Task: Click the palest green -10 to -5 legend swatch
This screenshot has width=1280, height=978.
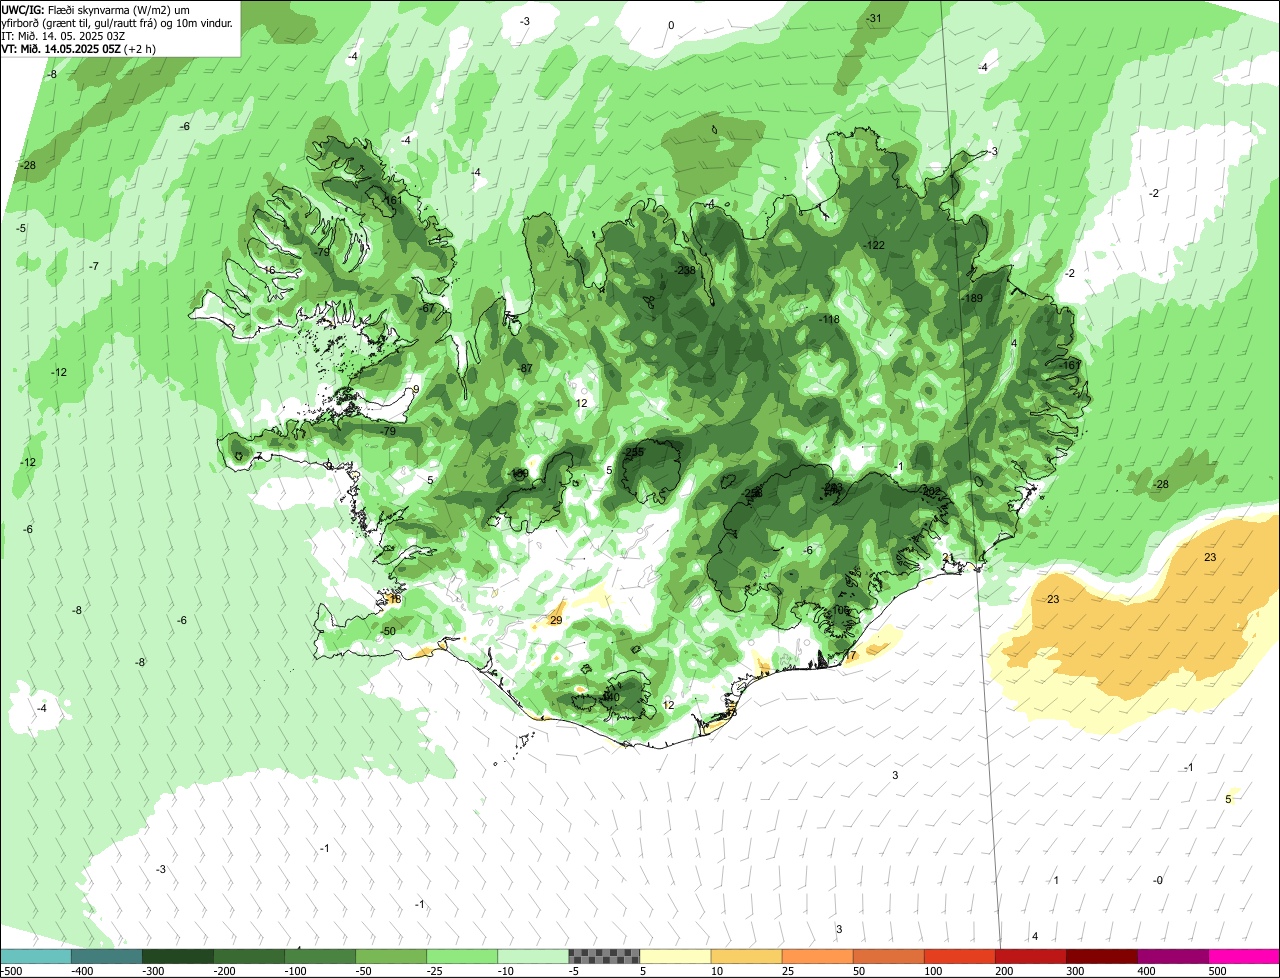Action: point(533,956)
